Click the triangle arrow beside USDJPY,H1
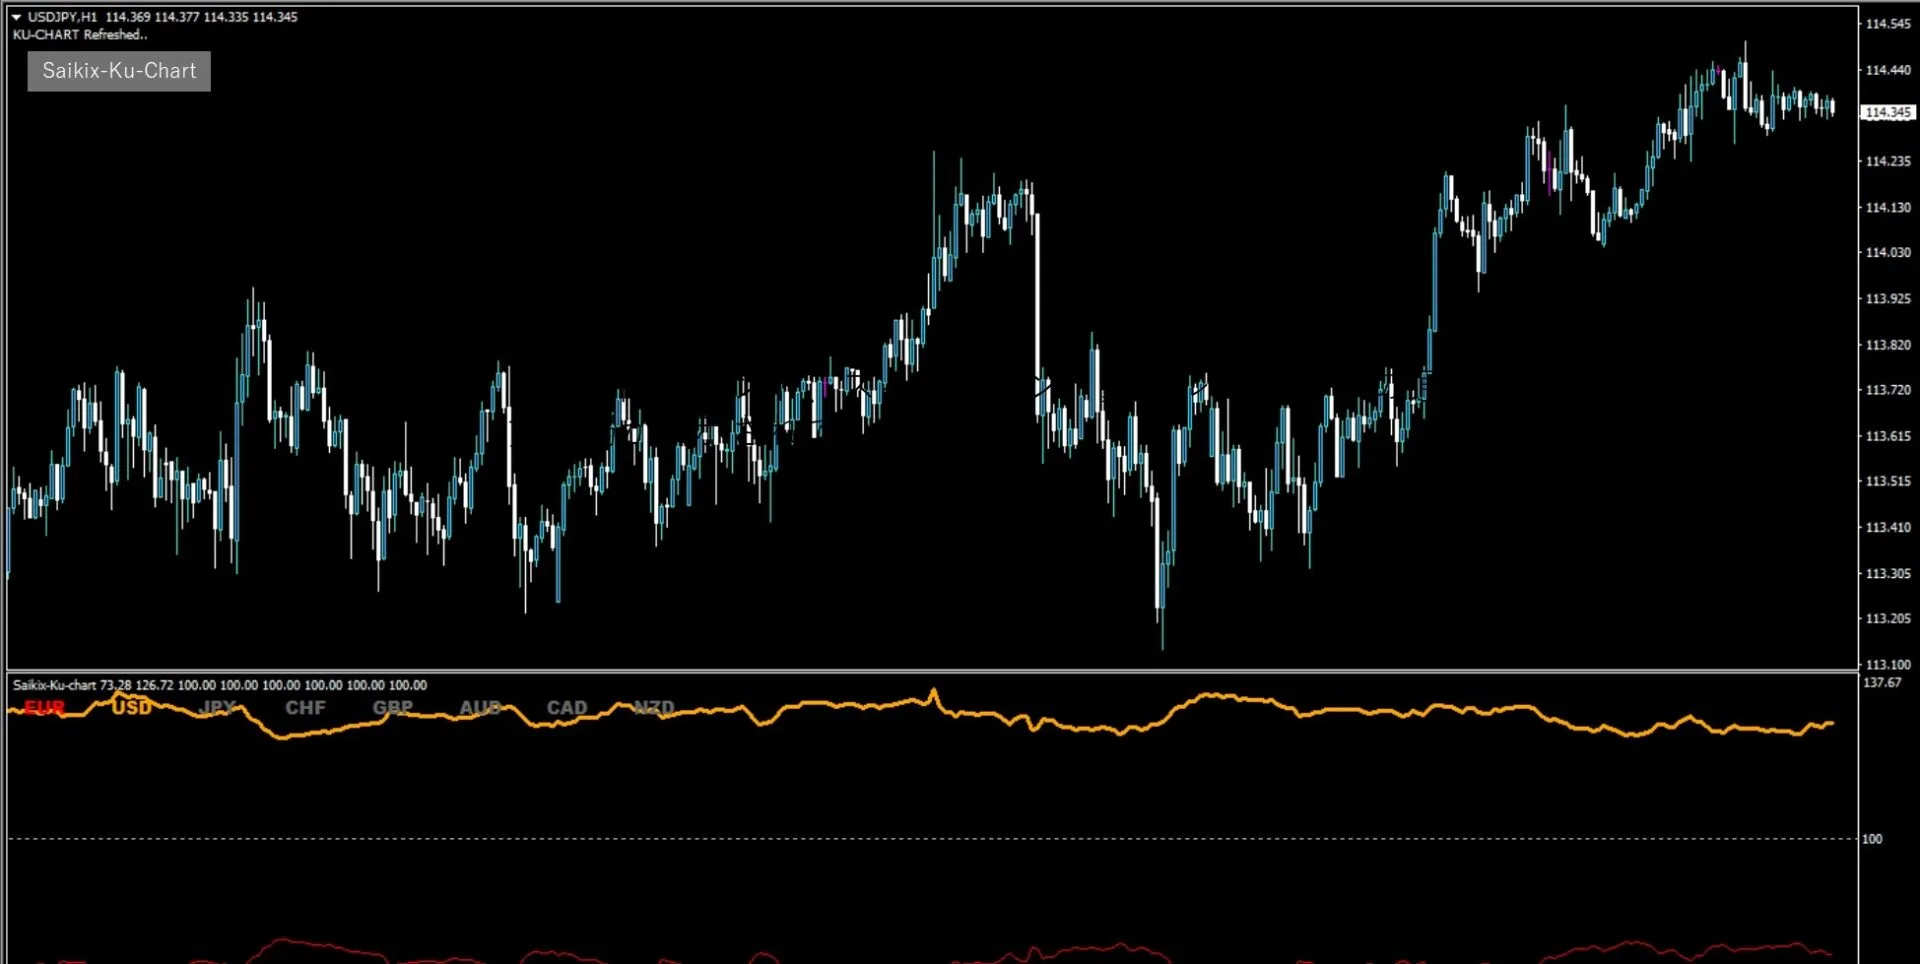The image size is (1920, 964). [17, 17]
